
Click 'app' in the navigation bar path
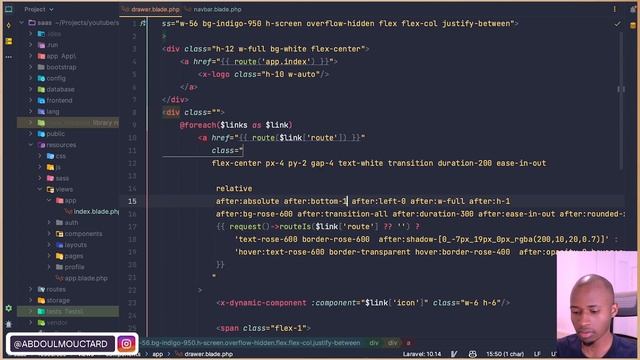pyautogui.click(x=158, y=354)
